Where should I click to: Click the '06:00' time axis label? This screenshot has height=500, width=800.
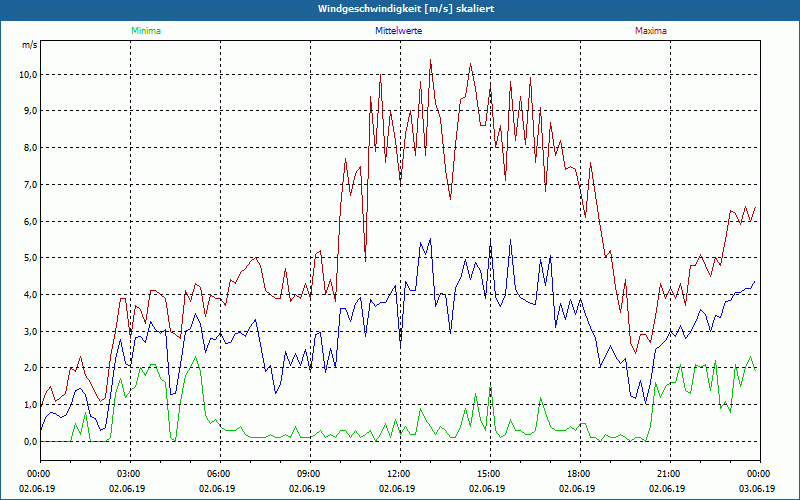220,474
